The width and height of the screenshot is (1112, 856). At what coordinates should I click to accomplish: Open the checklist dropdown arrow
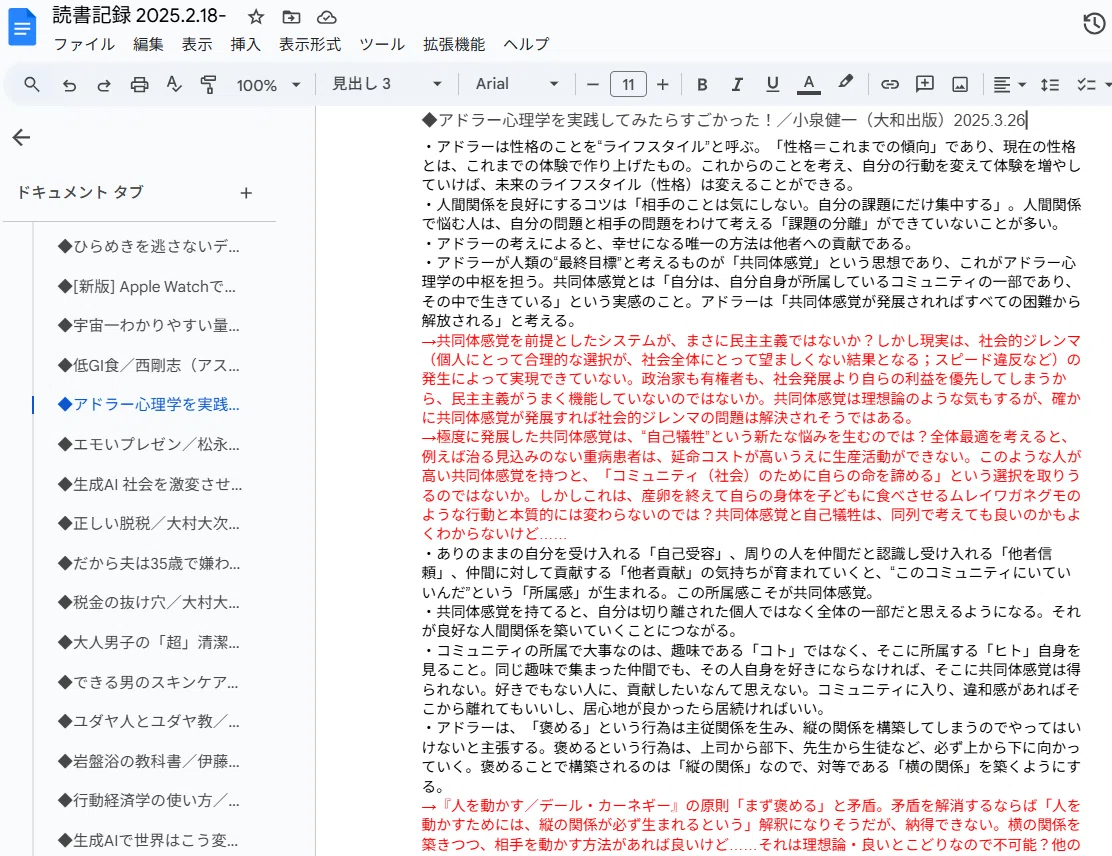(x=1107, y=84)
